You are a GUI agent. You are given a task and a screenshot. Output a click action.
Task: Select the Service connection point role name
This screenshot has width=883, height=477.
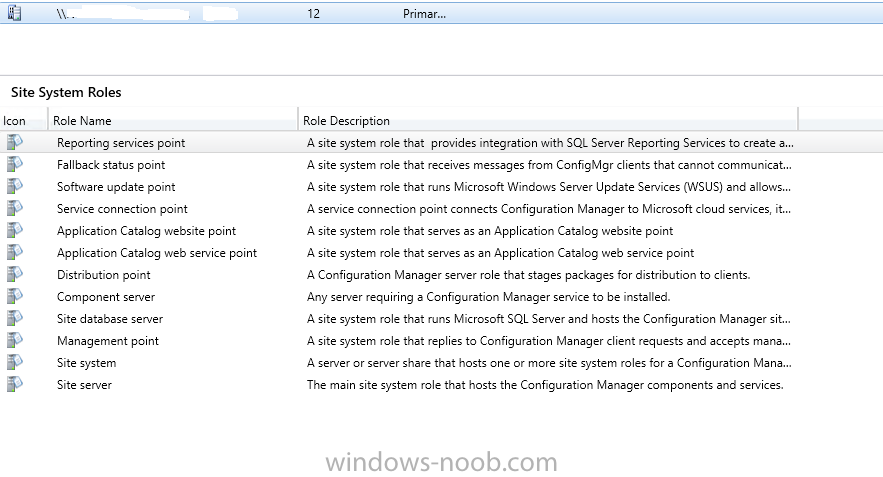122,209
